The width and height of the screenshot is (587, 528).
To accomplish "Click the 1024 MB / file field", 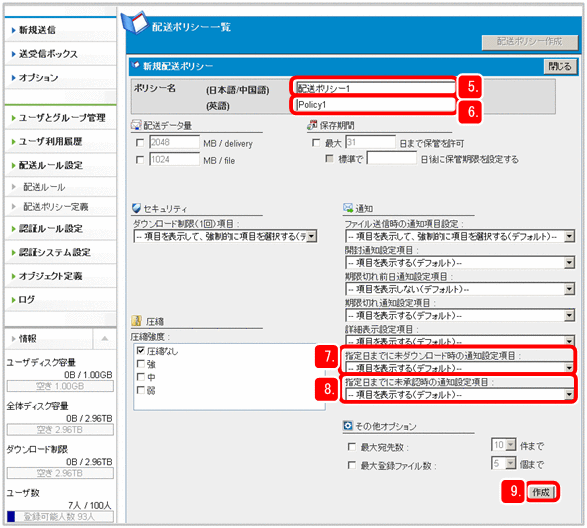I will (174, 160).
